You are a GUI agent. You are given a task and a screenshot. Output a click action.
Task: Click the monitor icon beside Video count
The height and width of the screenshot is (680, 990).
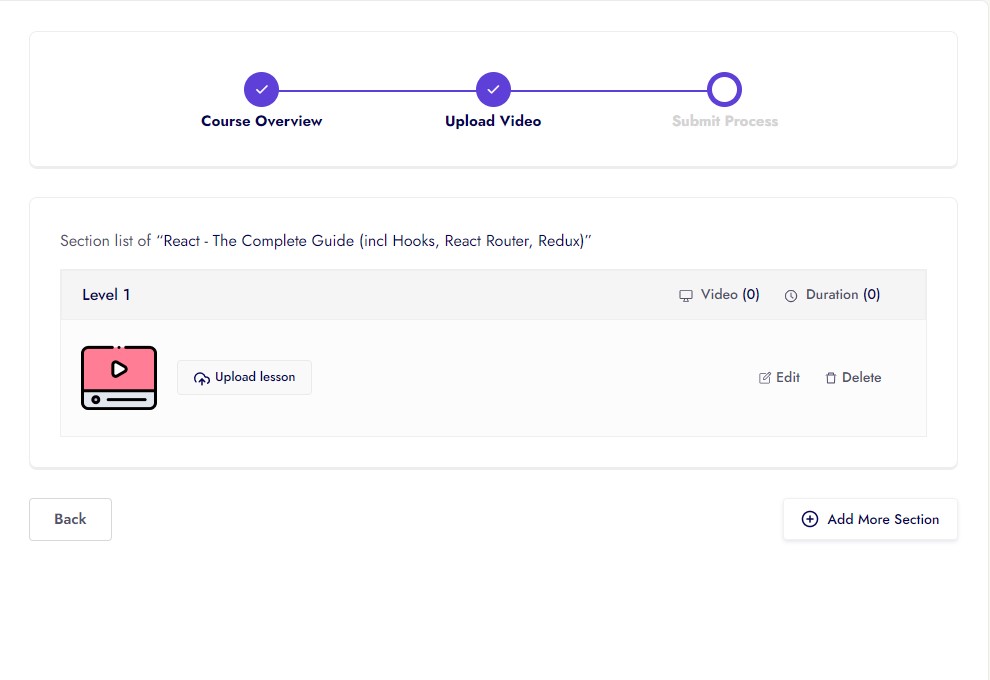[686, 296]
